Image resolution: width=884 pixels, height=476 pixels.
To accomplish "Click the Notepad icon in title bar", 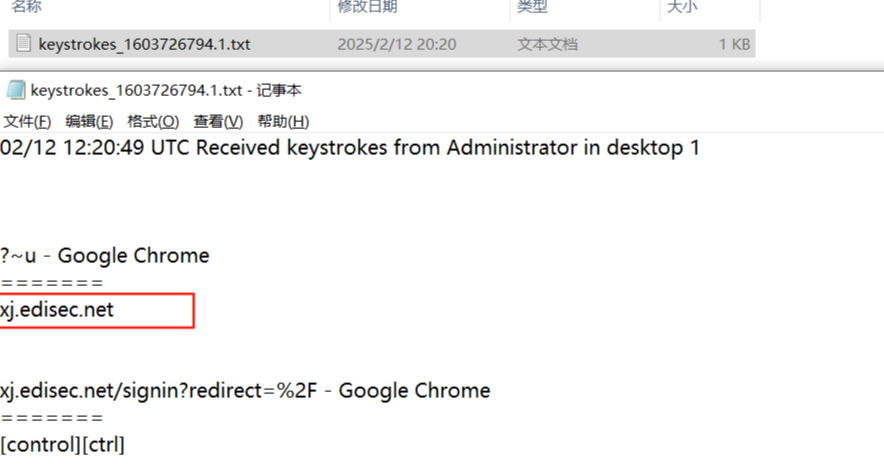I will (x=15, y=91).
